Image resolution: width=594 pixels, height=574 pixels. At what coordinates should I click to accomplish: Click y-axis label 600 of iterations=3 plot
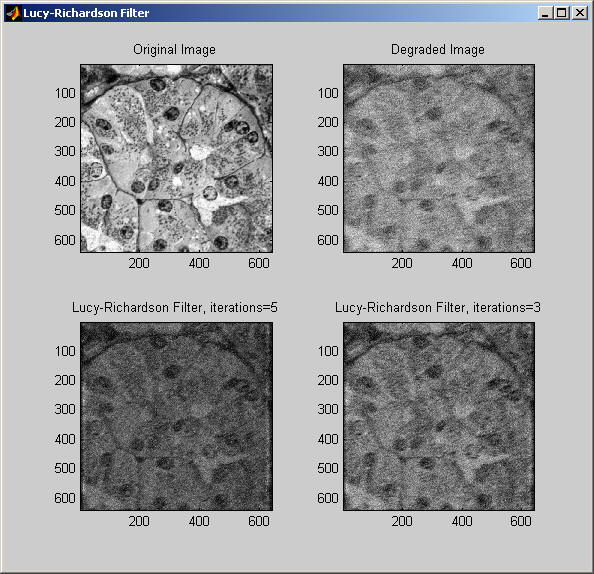pos(328,498)
